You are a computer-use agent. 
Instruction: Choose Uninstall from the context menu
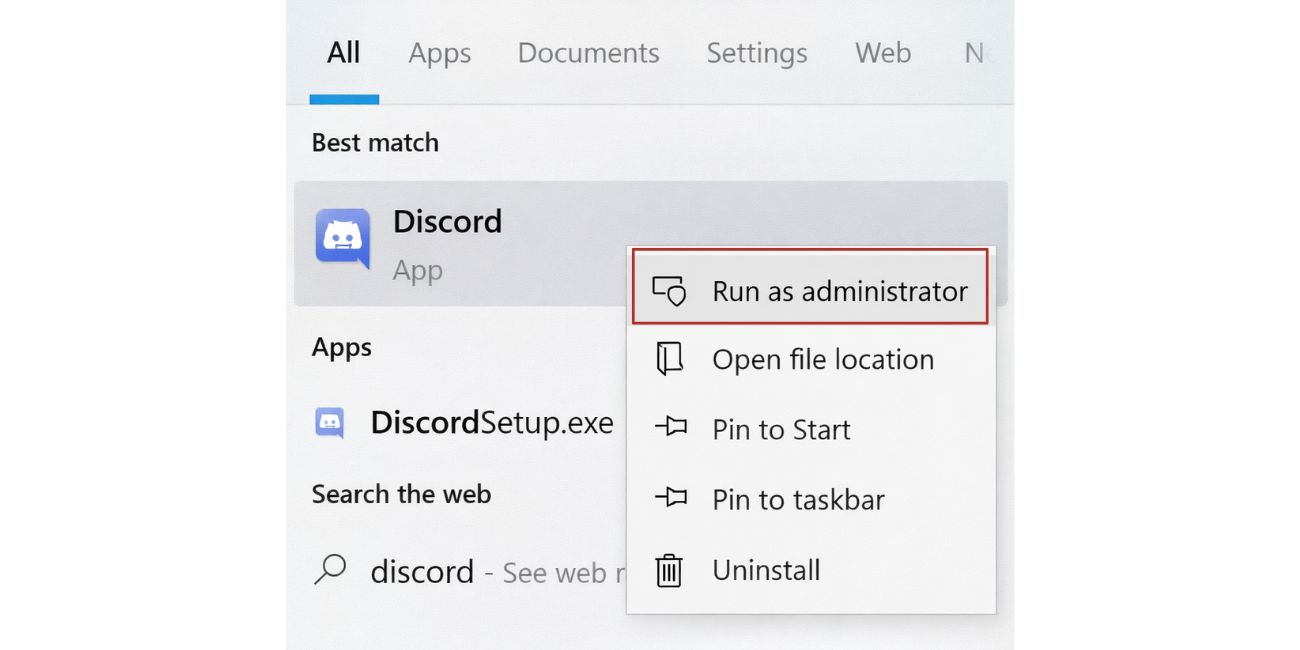click(766, 570)
